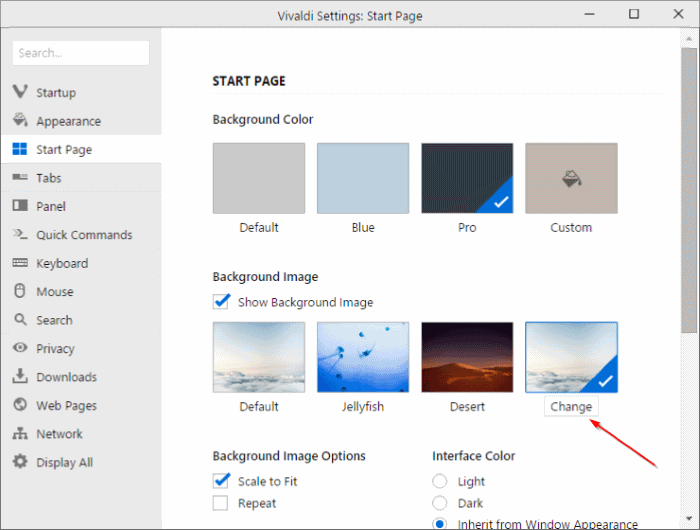Focus the settings Search field

click(81, 53)
